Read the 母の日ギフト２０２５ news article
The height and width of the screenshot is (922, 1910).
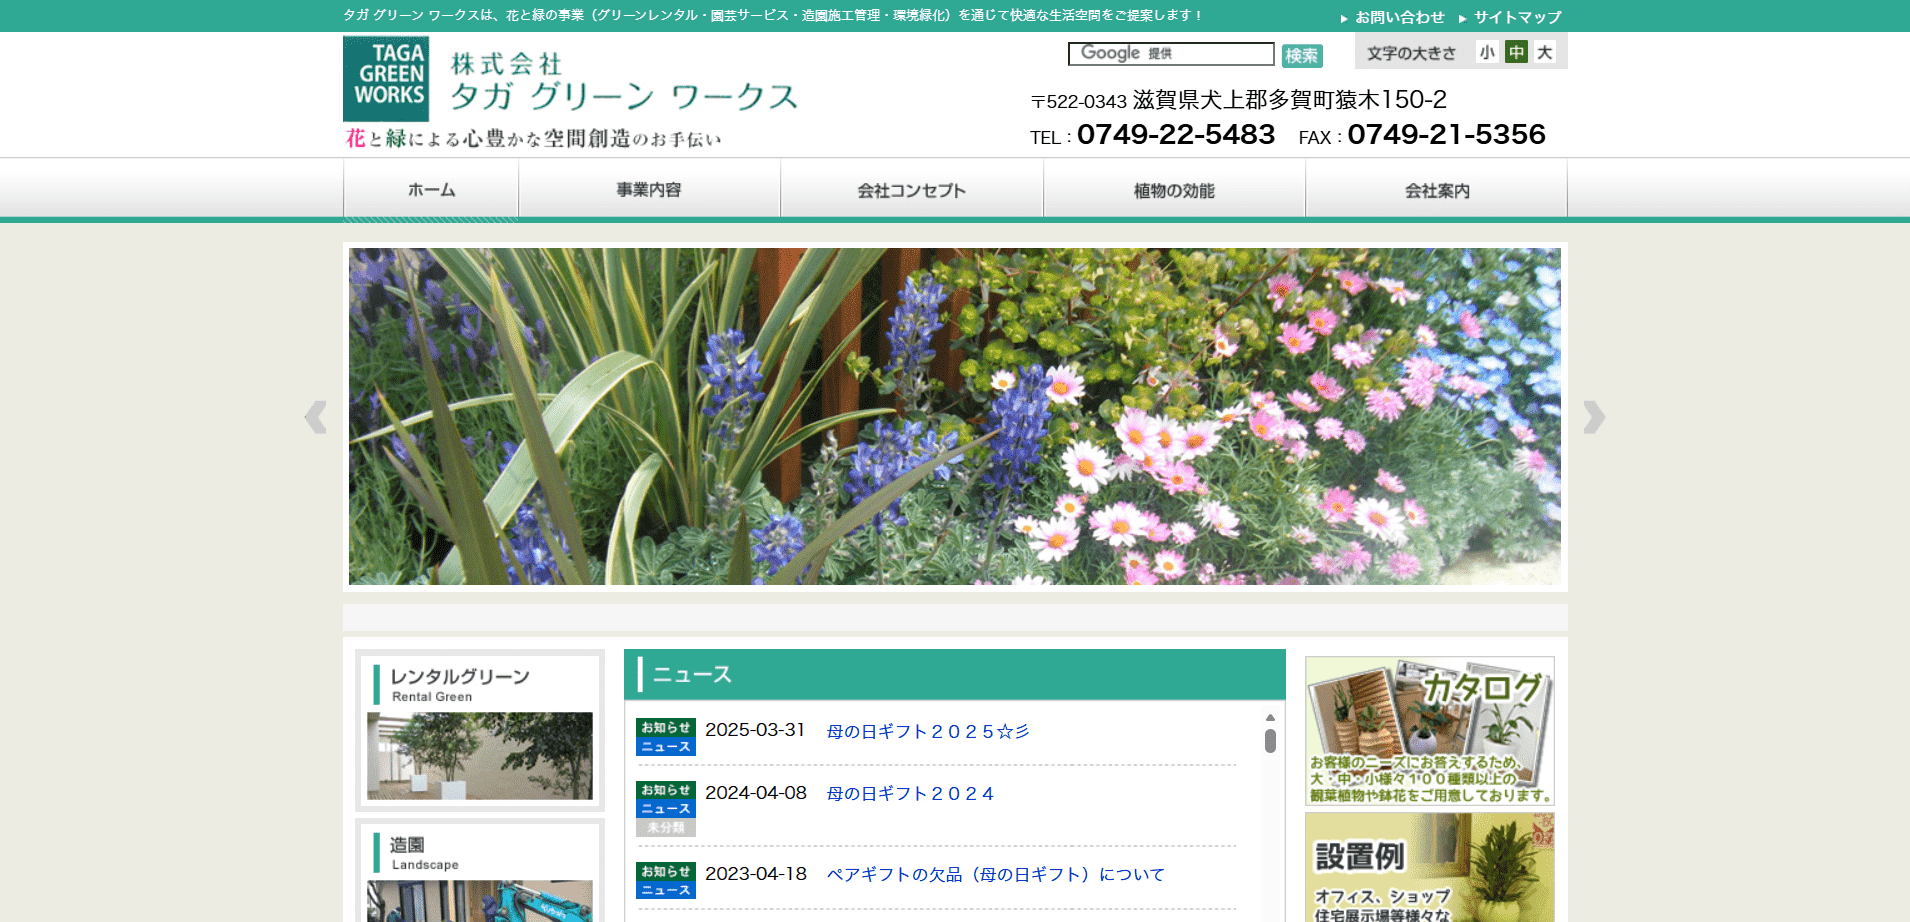pos(927,732)
